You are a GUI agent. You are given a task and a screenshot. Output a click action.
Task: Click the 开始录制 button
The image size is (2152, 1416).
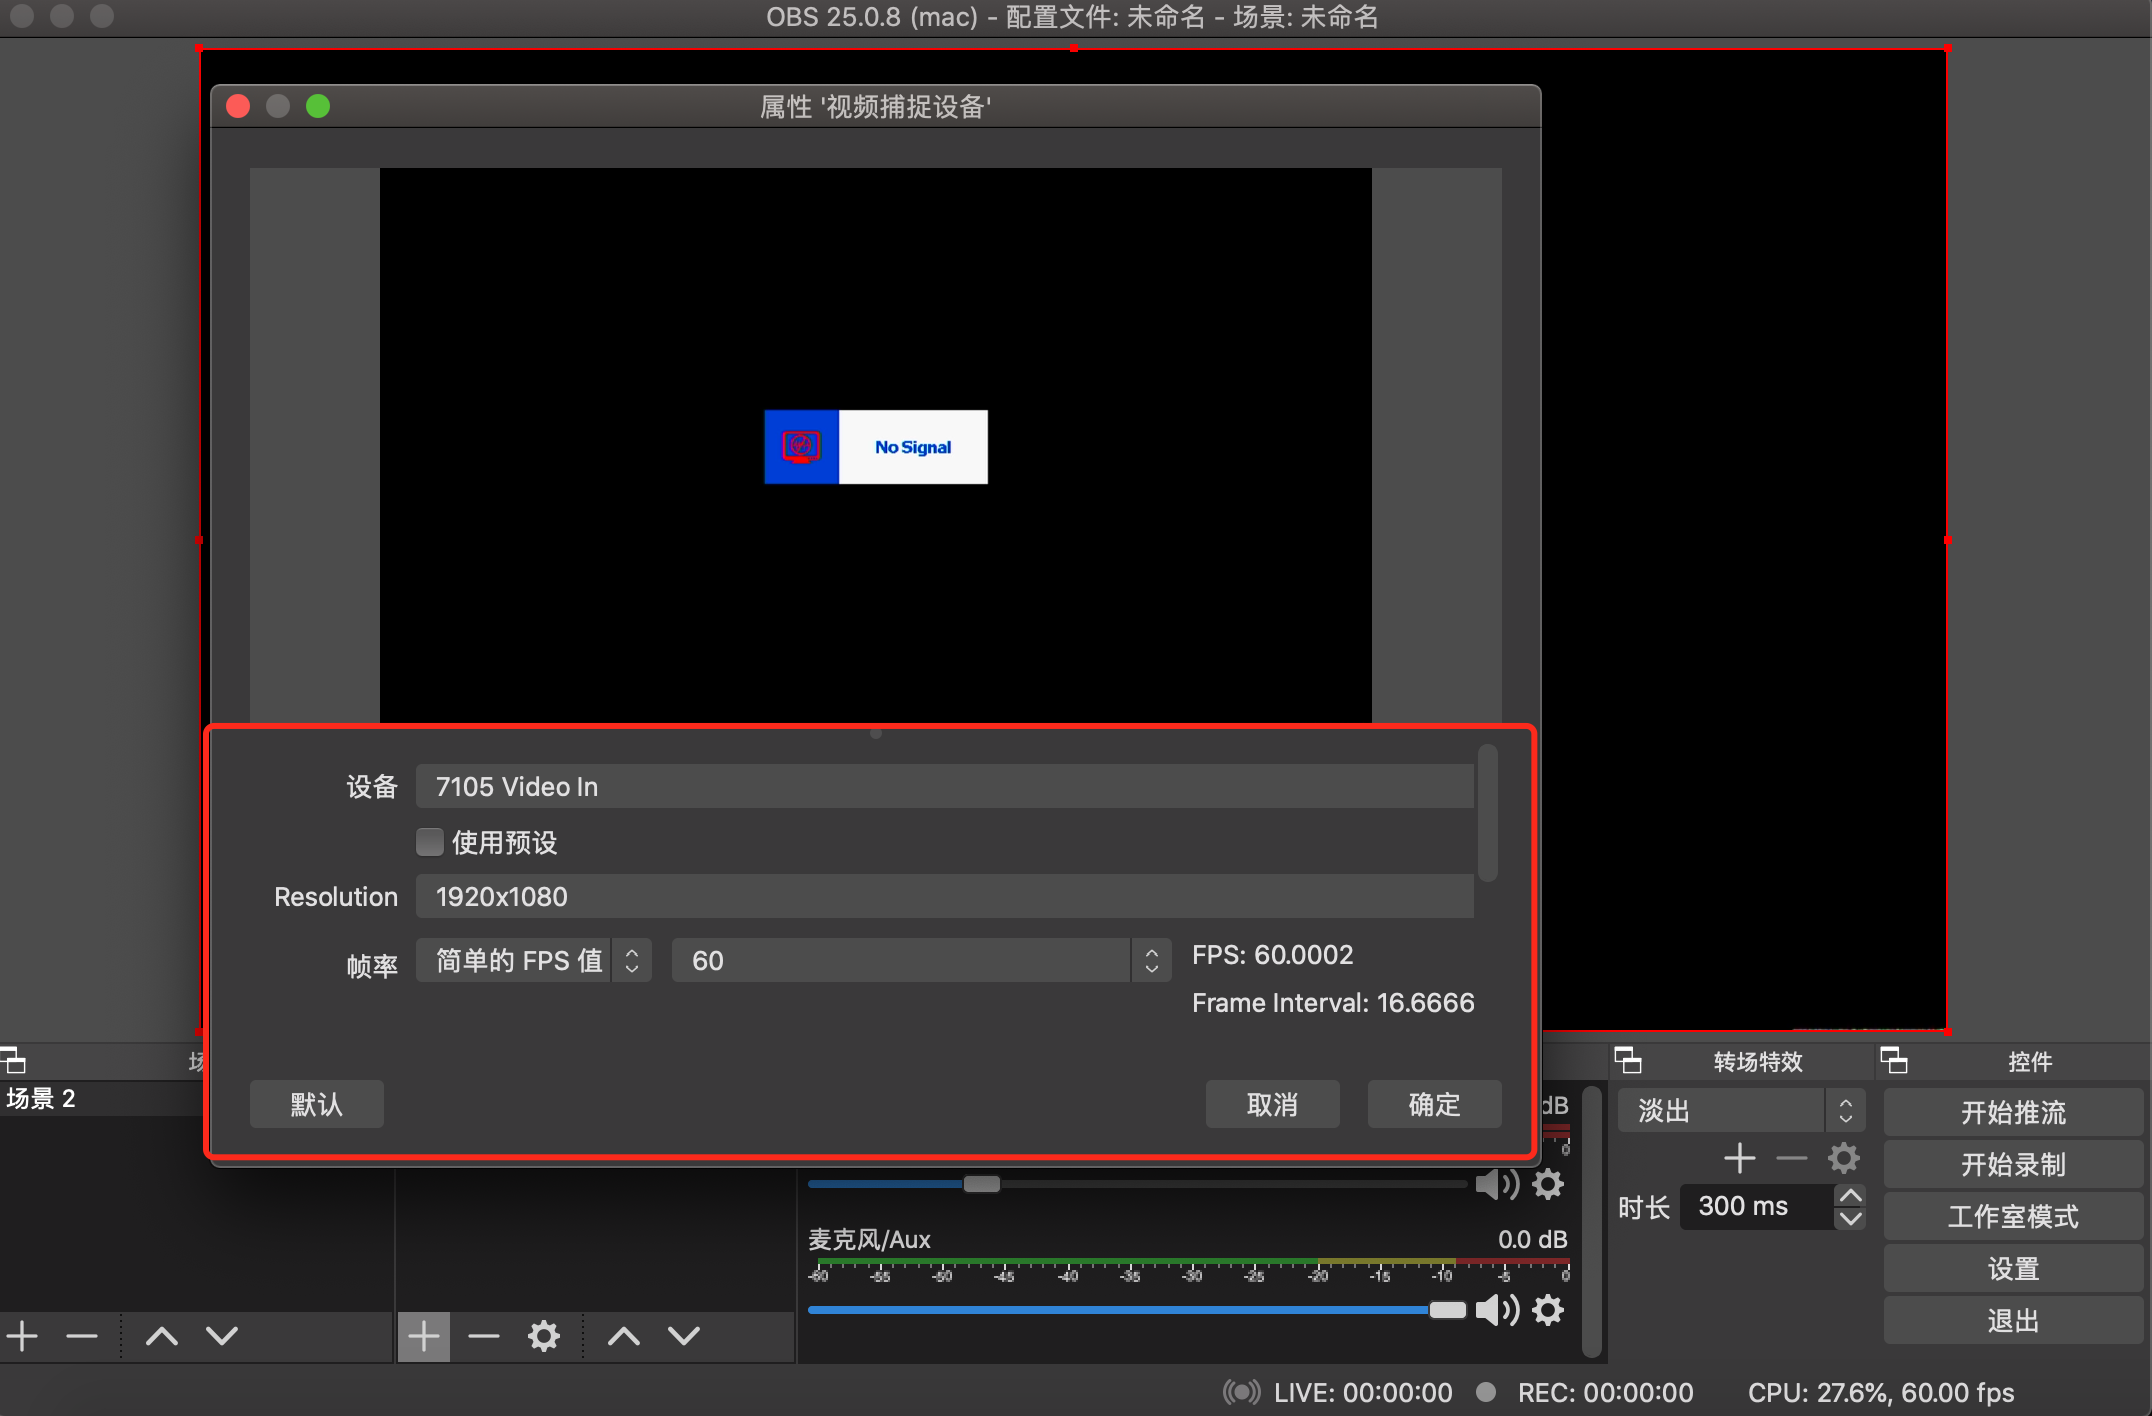[x=2012, y=1164]
